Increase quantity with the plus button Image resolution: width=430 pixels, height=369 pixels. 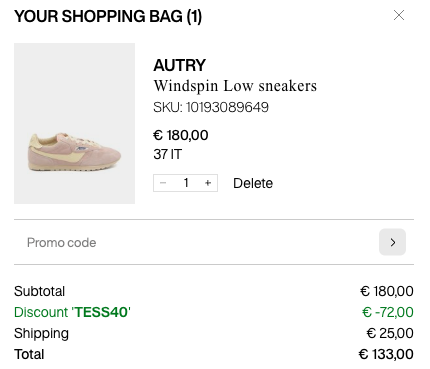[208, 183]
